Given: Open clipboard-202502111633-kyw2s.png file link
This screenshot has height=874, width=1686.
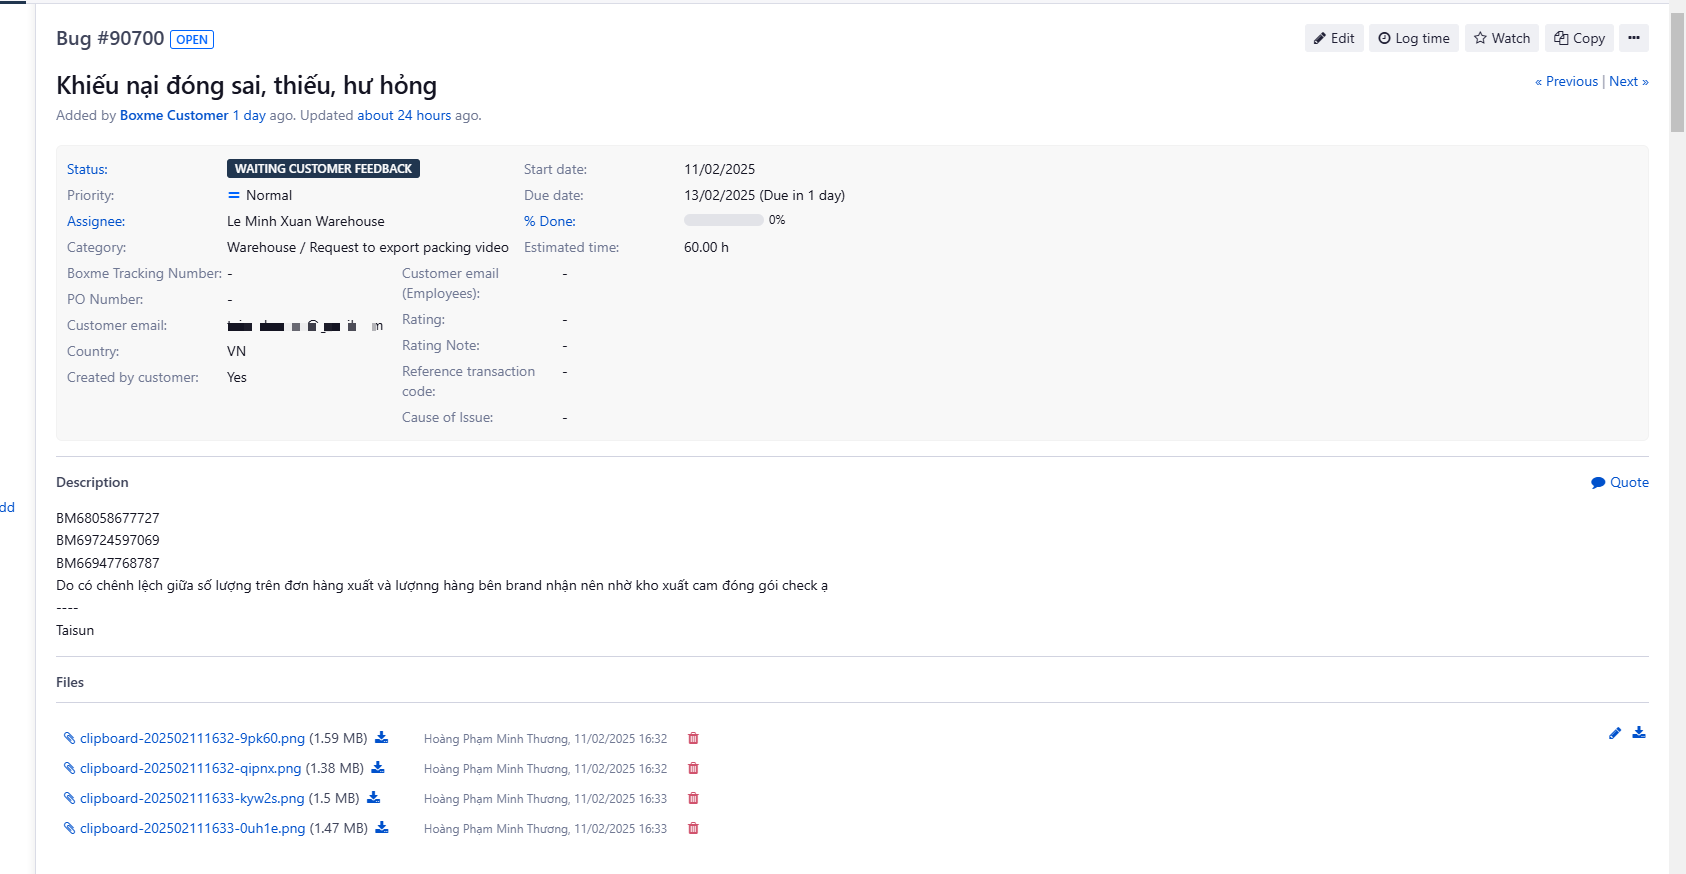Looking at the screenshot, I should [x=192, y=799].
